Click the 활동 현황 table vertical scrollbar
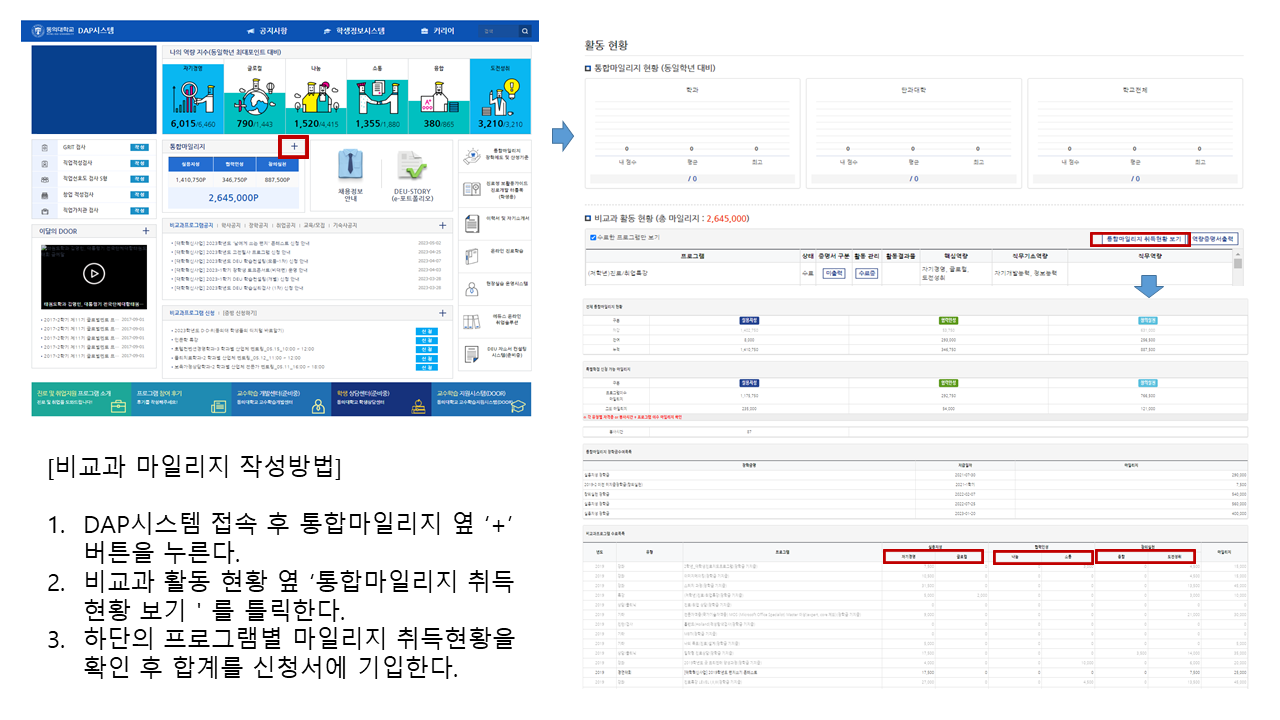This screenshot has width=1280, height=720. click(1238, 265)
